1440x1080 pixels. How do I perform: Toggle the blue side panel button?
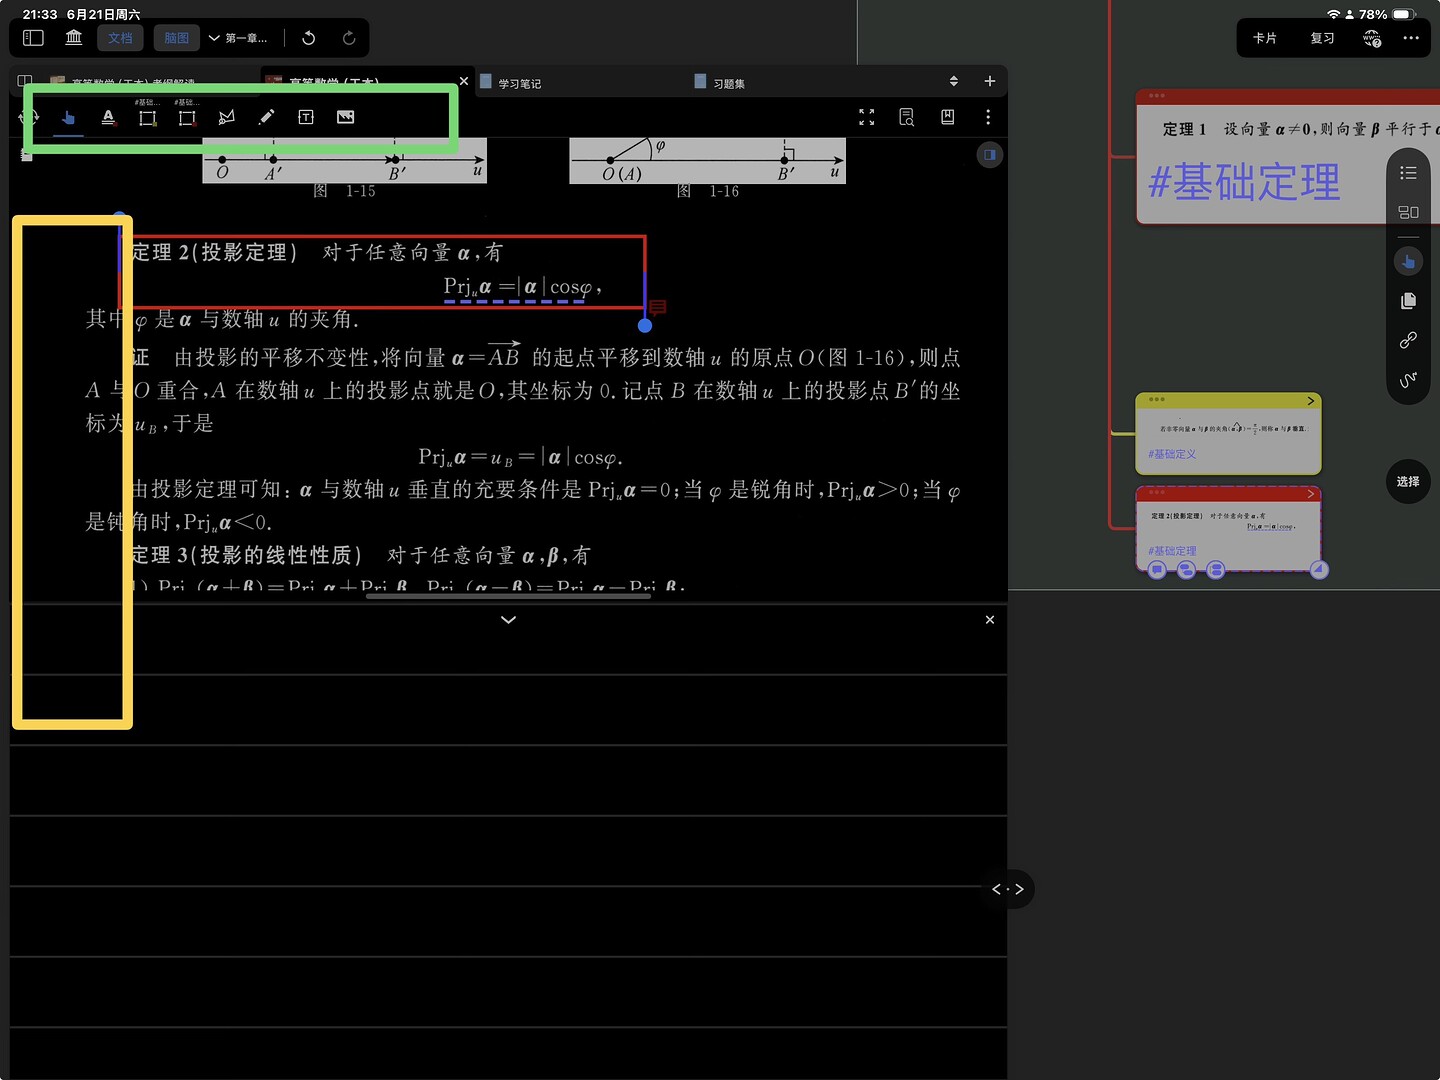989,155
